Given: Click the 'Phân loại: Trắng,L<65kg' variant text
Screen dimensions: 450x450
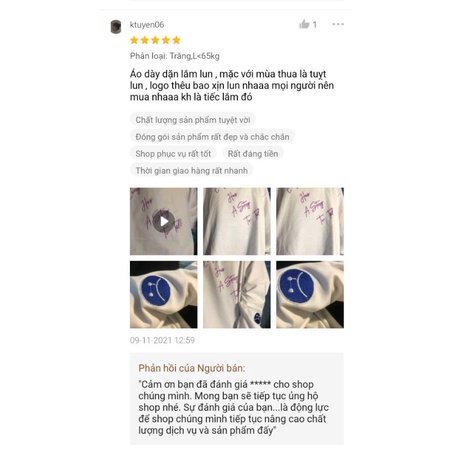Looking at the screenshot, I should pyautogui.click(x=175, y=56).
